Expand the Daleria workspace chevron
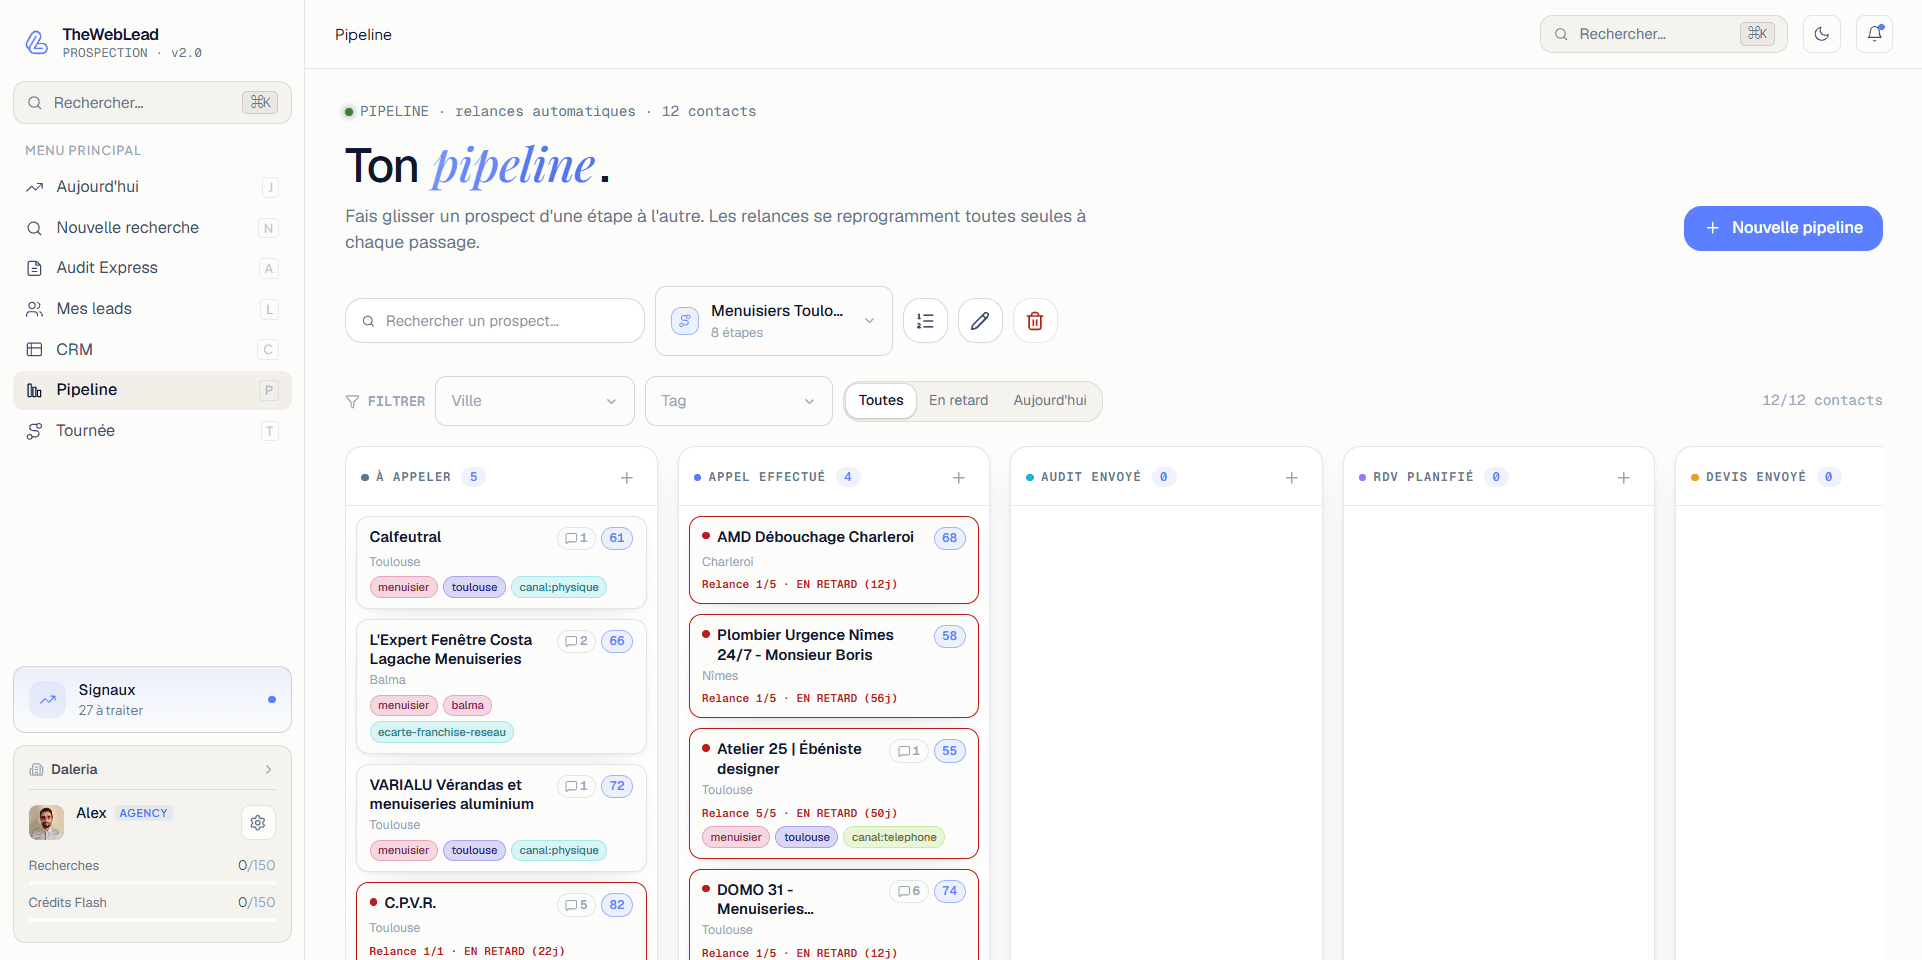The width and height of the screenshot is (1922, 960). pos(268,770)
